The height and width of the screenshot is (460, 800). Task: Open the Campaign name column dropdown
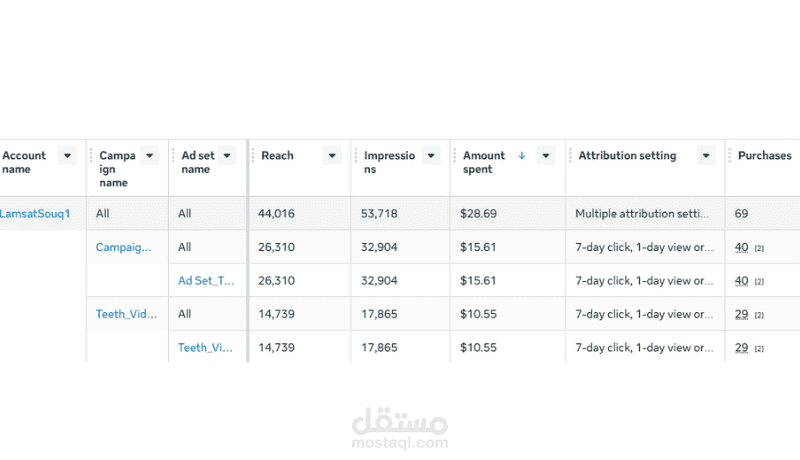coord(149,155)
